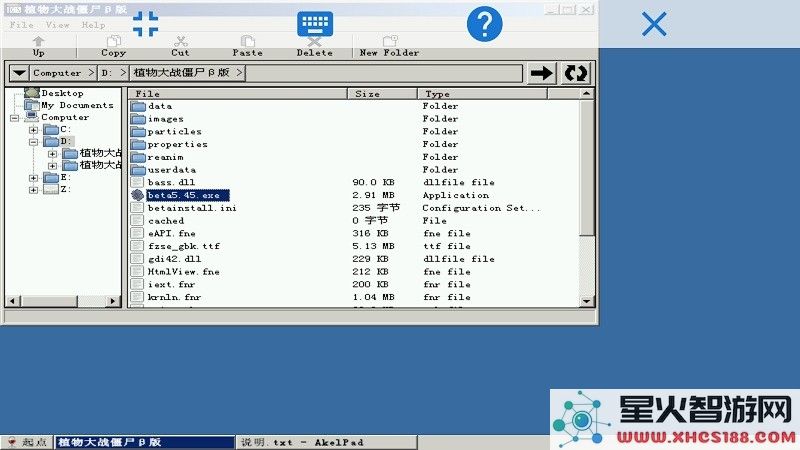Select gdi42.dll file name
This screenshot has width=800, height=450.
pyautogui.click(x=174, y=259)
